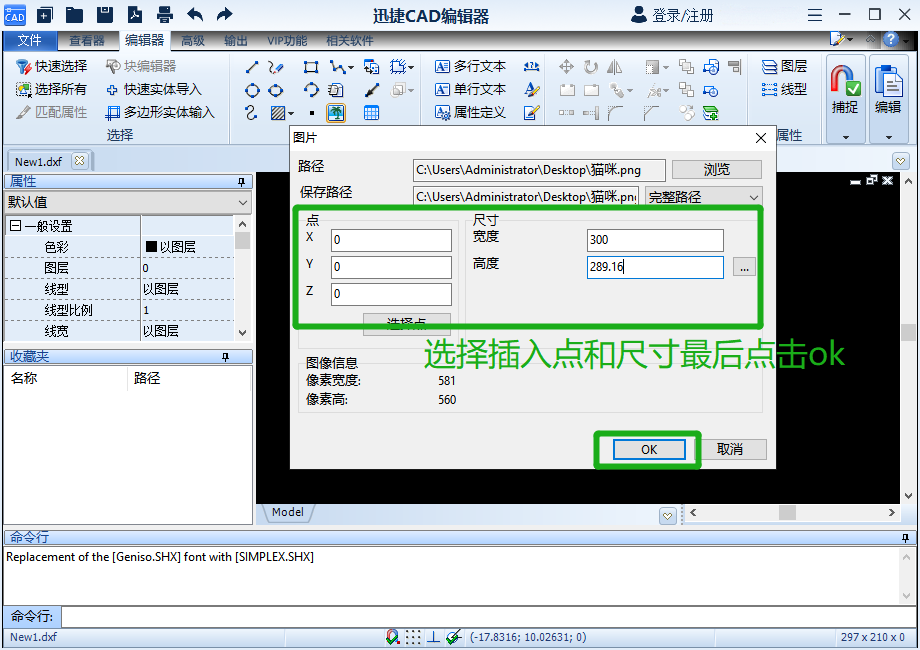Expand the polyline tool dropdown arrow

[x=351, y=67]
